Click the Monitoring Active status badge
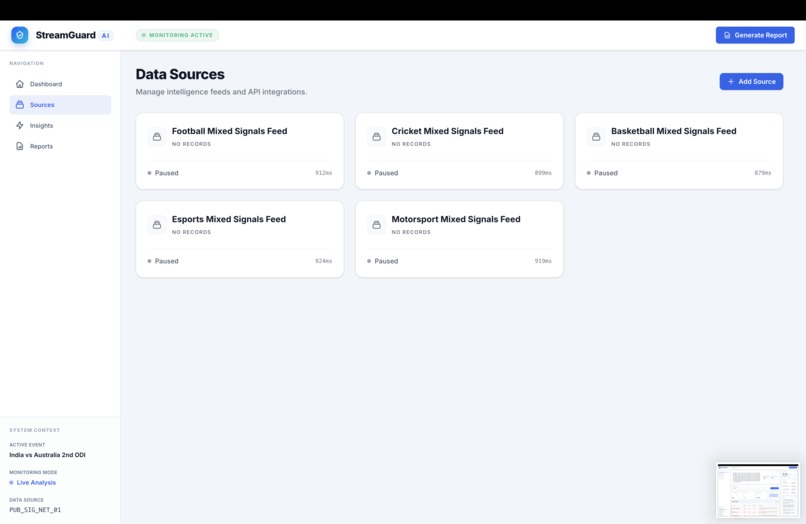806x524 pixels. 177,35
